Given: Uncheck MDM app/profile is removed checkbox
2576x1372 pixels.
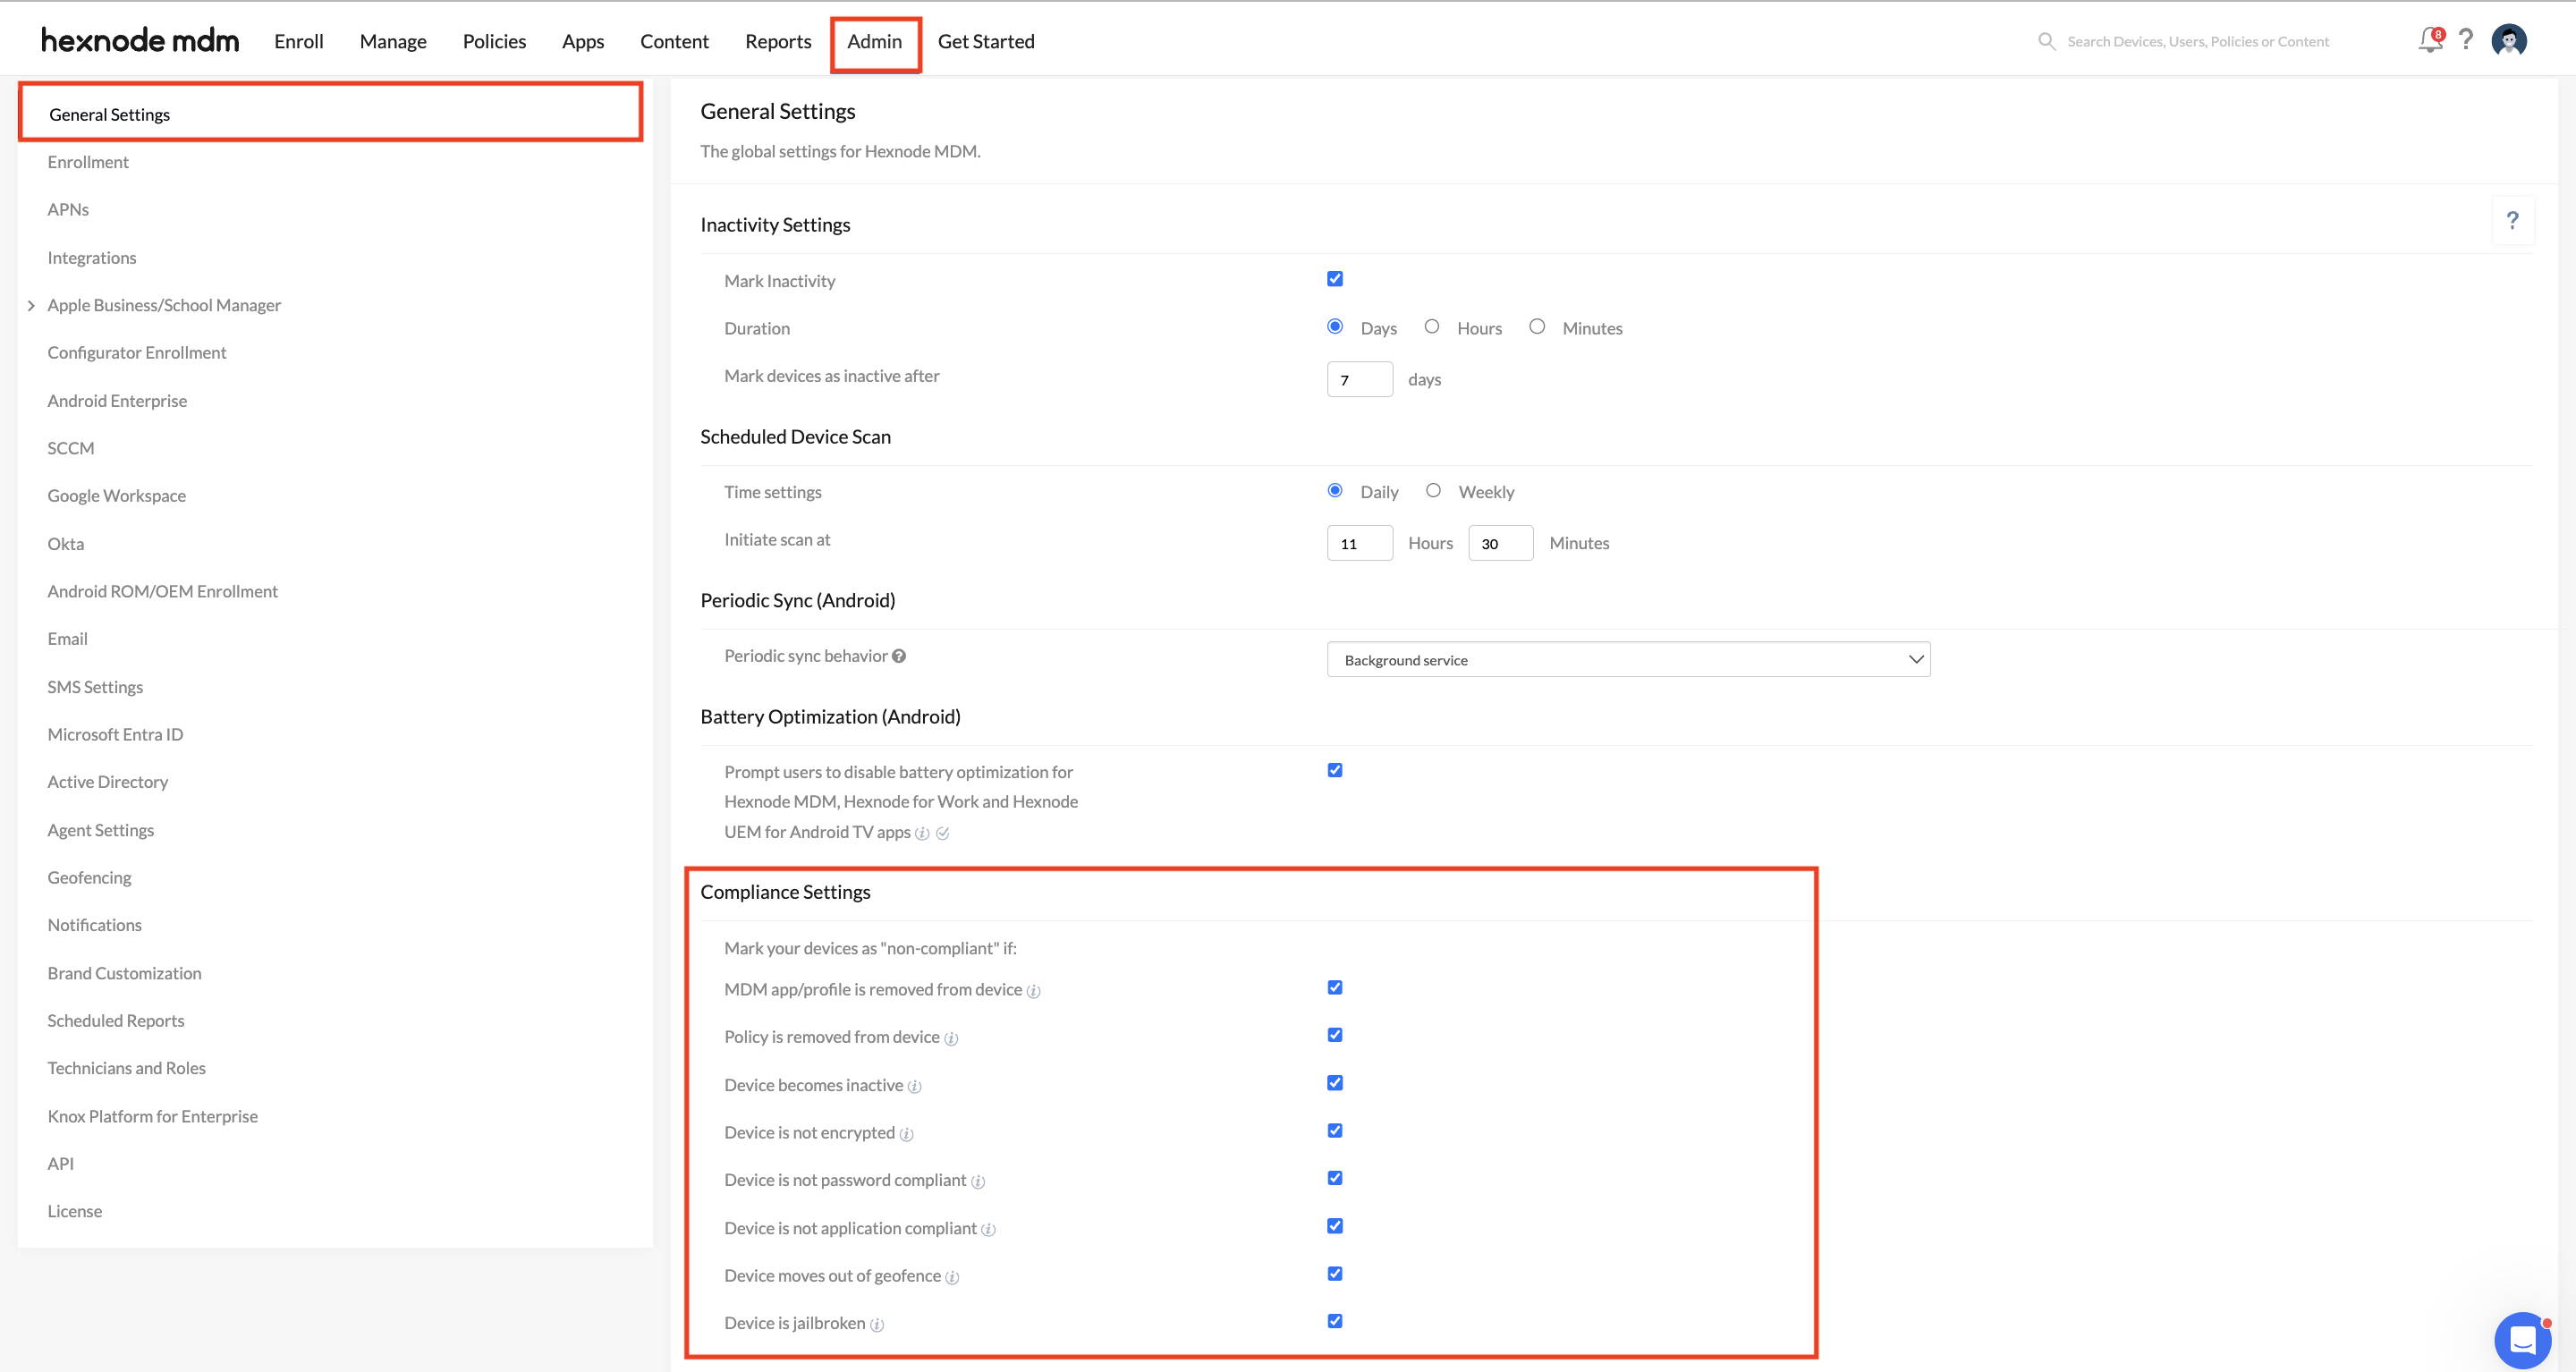Looking at the screenshot, I should tap(1334, 987).
